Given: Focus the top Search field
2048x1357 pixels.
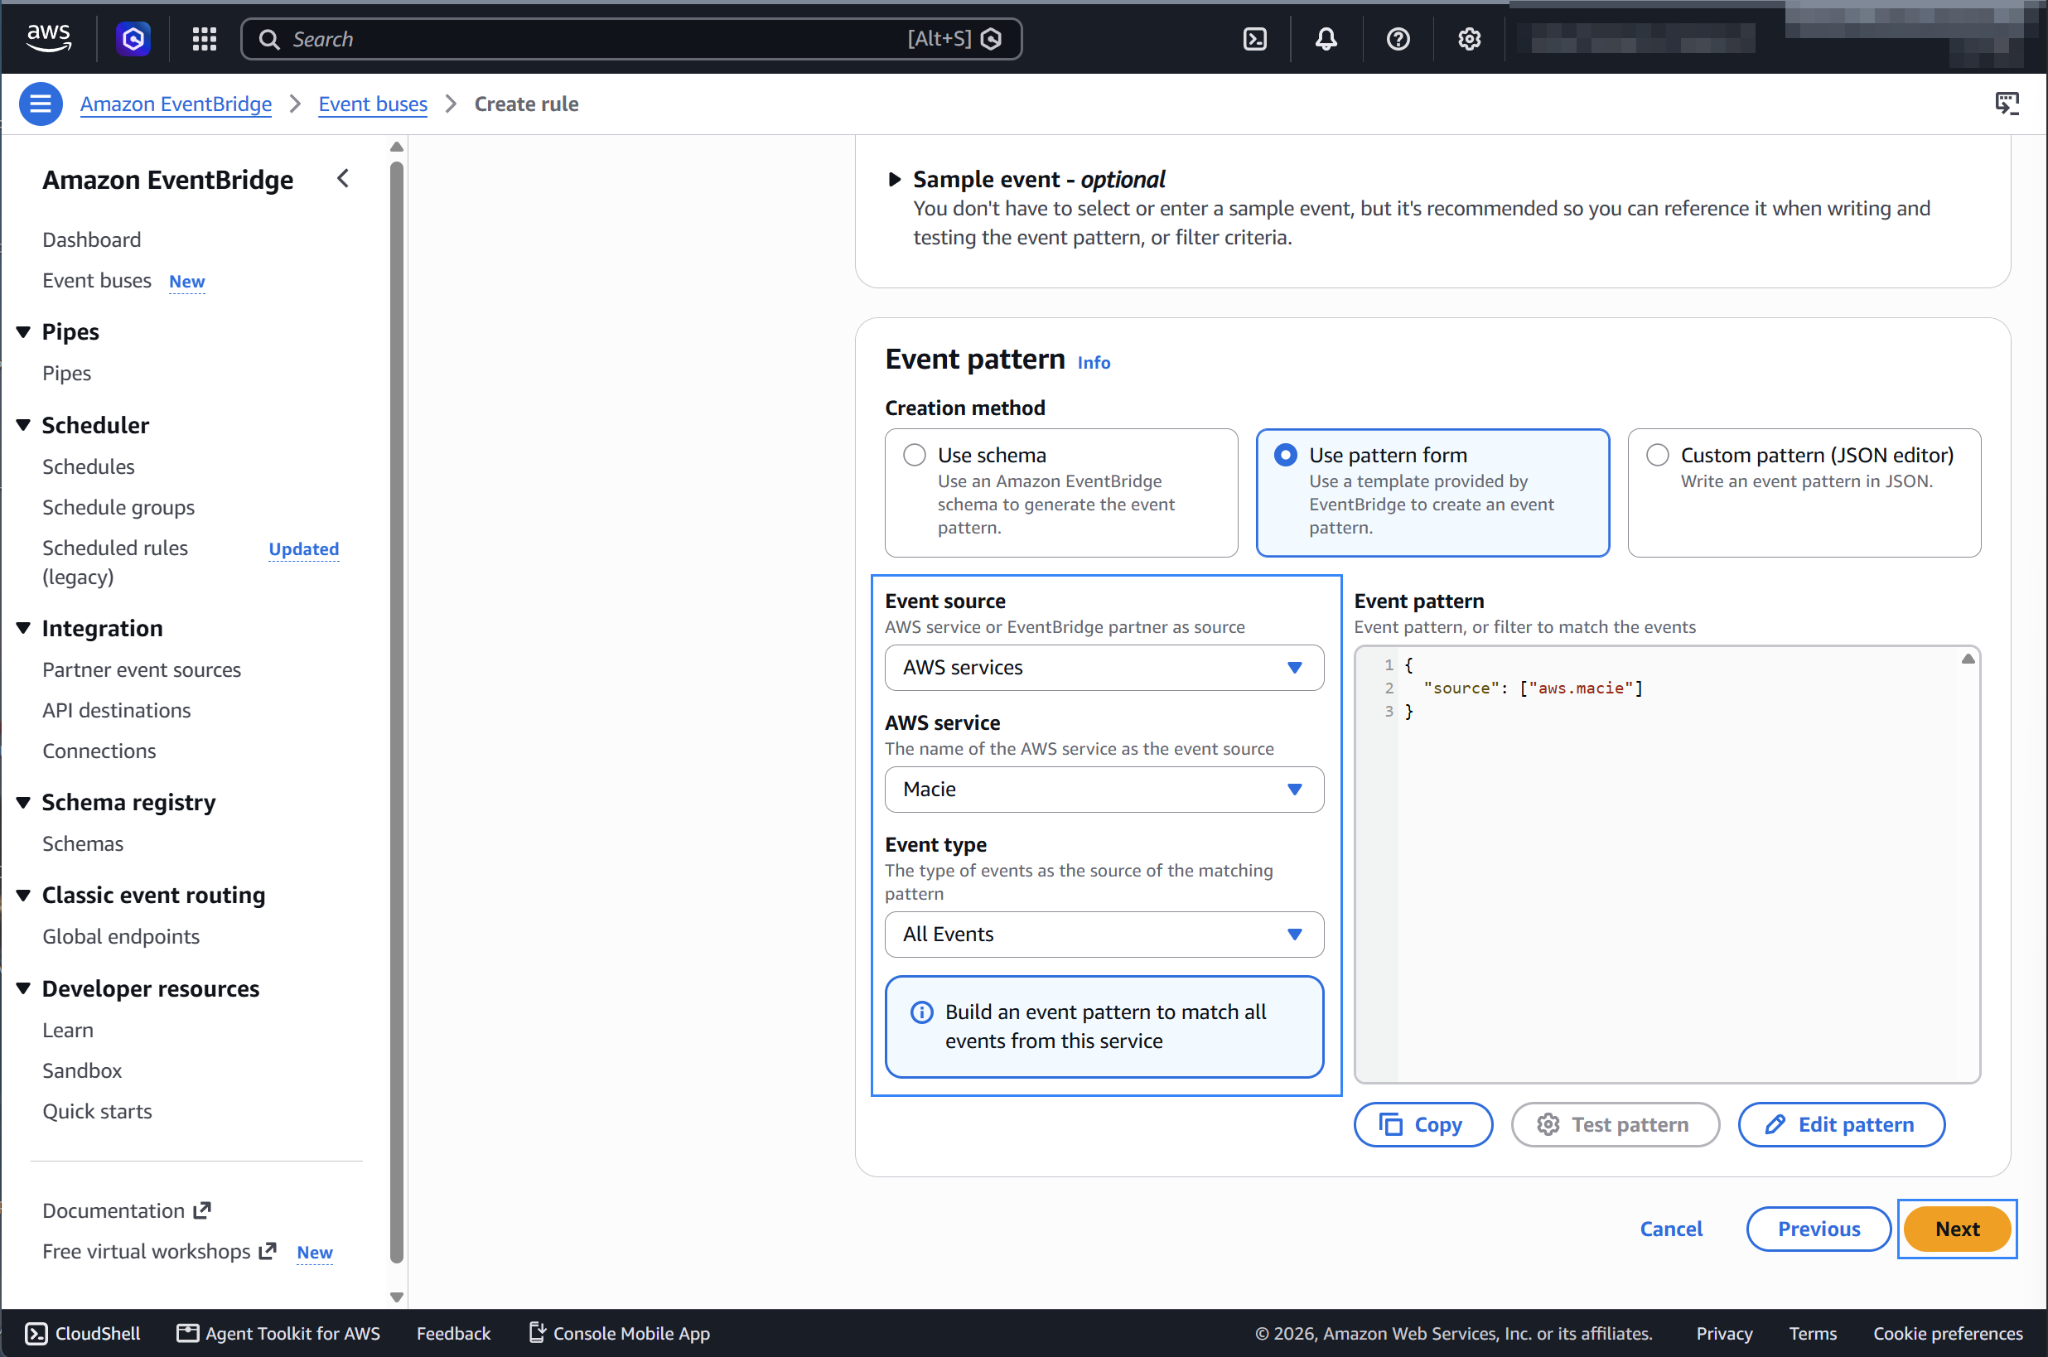Looking at the screenshot, I should 631,39.
